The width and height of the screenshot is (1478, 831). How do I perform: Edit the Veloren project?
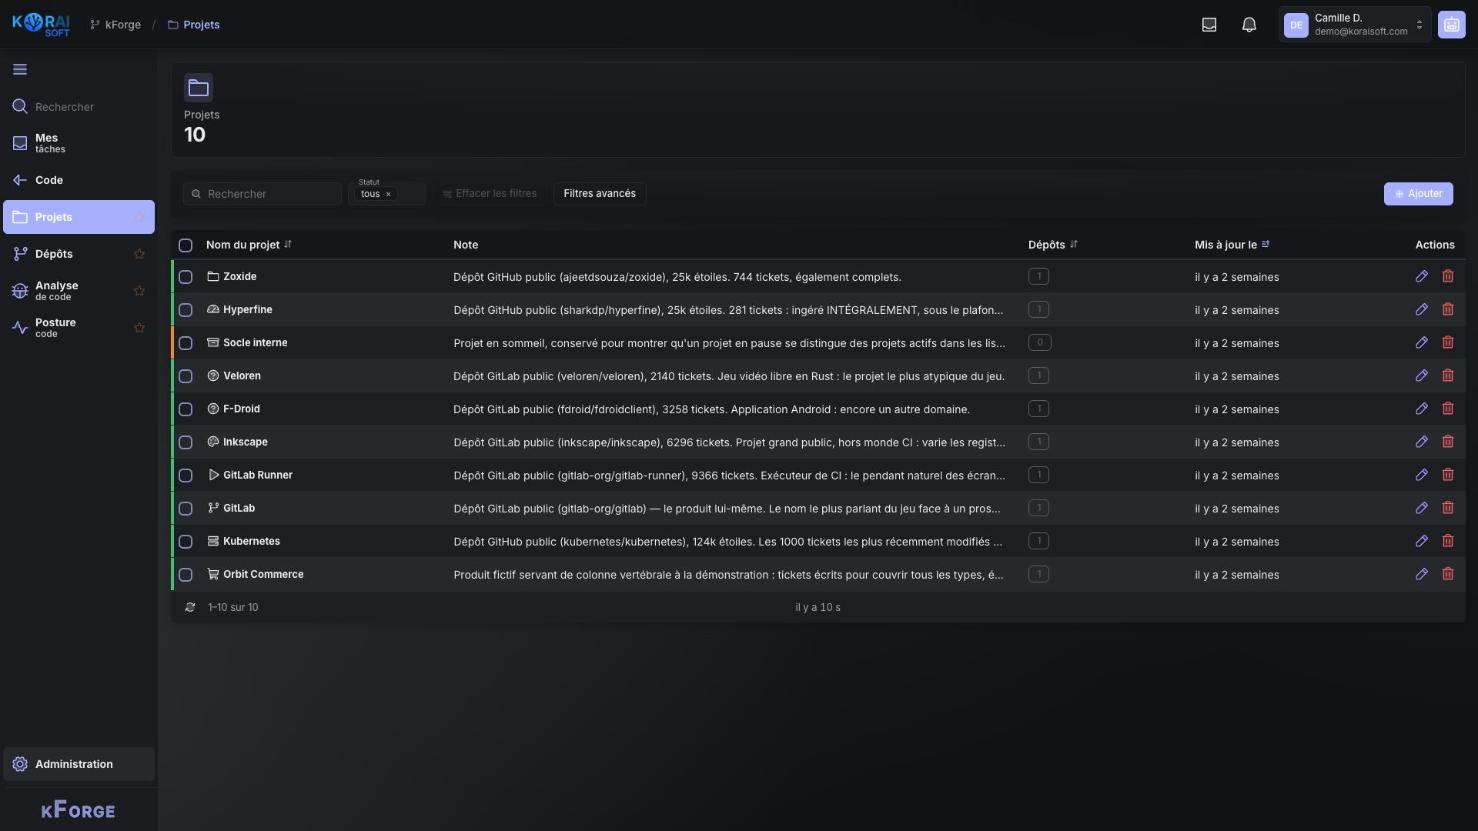pyautogui.click(x=1421, y=375)
